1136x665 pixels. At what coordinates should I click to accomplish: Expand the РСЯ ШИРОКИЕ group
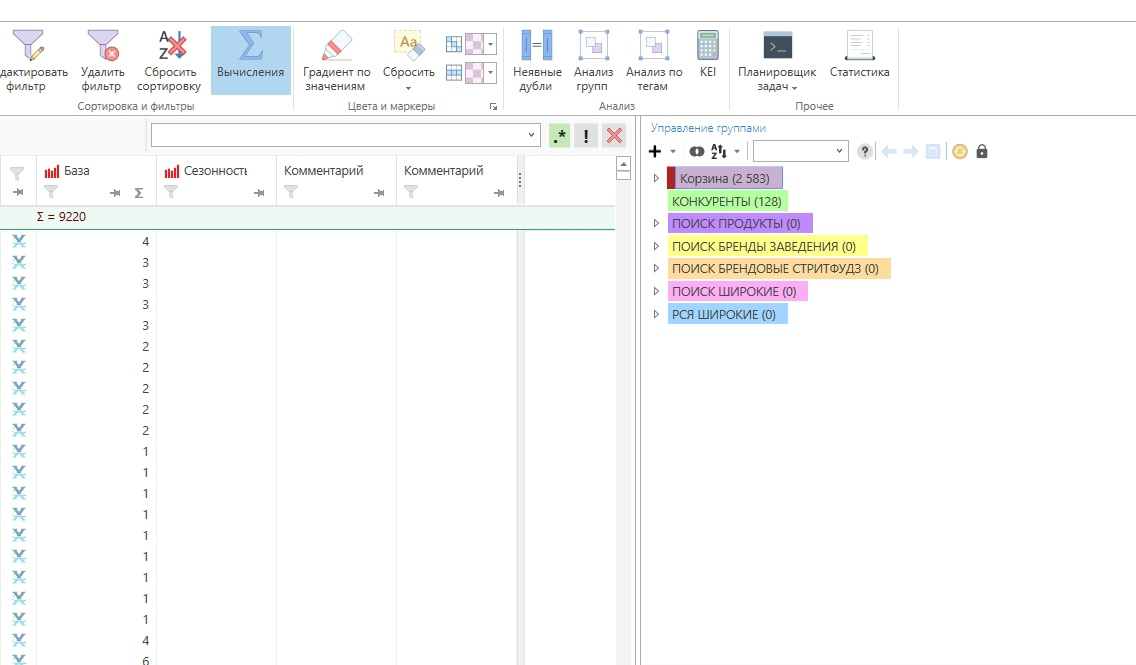click(x=656, y=314)
